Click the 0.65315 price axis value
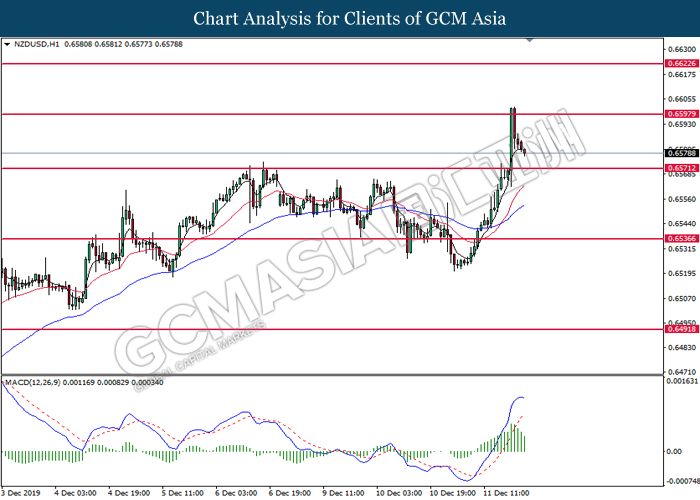700x500 pixels. tap(682, 249)
